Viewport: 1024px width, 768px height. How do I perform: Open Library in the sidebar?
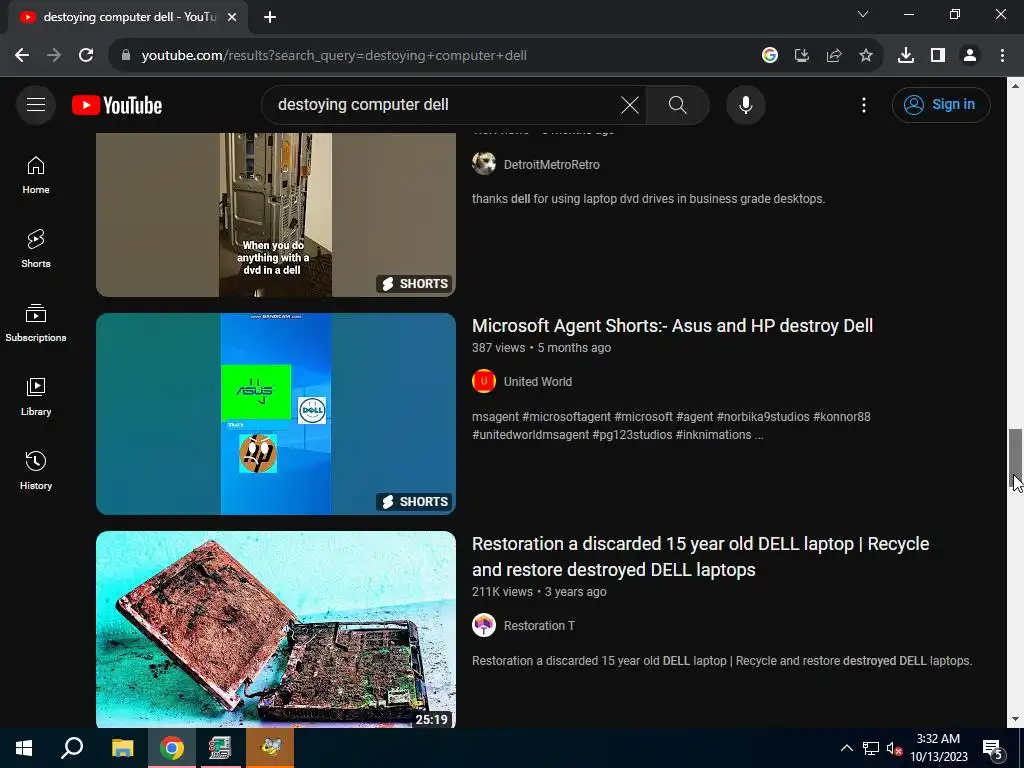(36, 396)
